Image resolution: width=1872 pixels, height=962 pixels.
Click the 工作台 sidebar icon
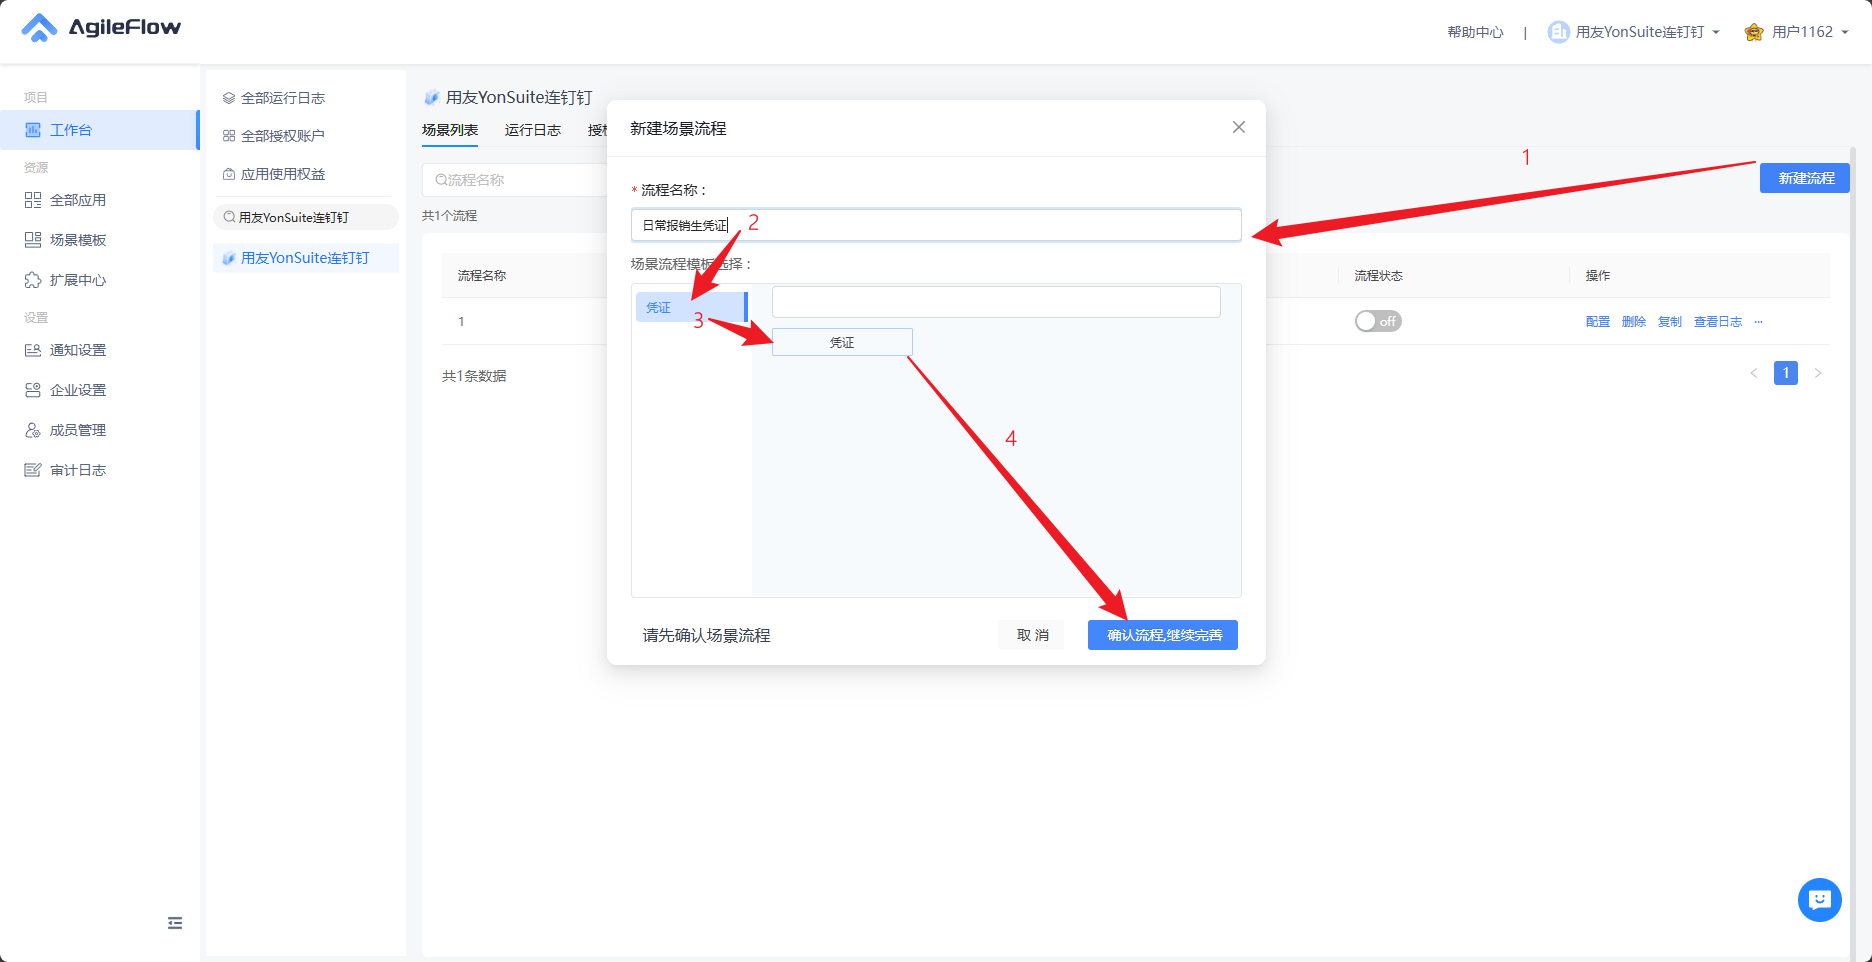(x=33, y=130)
